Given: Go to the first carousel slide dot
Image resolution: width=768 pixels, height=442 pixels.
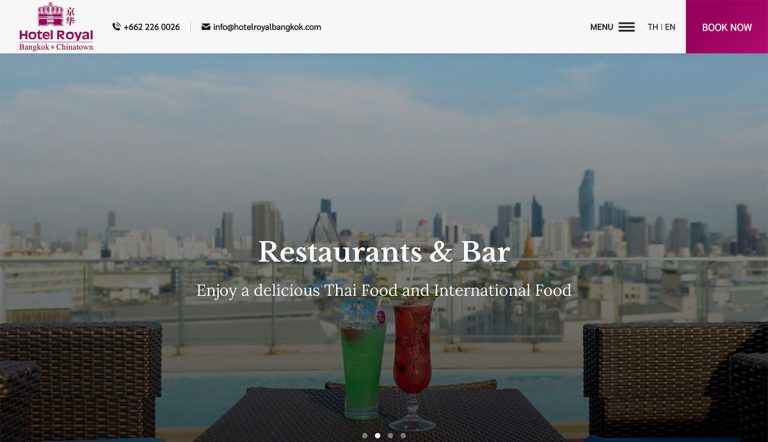Looking at the screenshot, I should (365, 435).
